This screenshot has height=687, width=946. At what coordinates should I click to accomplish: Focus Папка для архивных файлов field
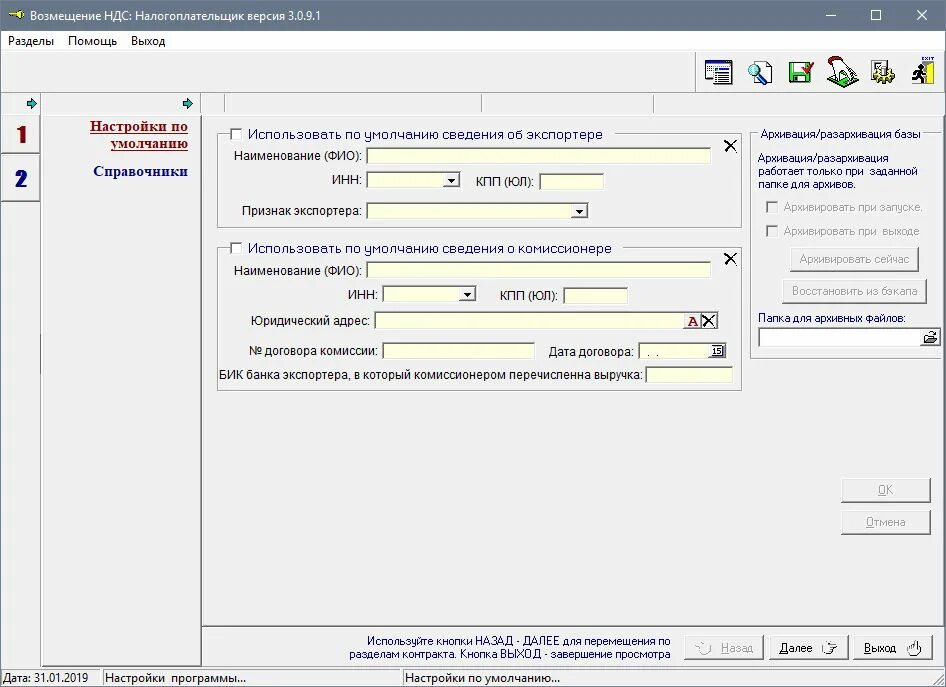click(x=840, y=337)
